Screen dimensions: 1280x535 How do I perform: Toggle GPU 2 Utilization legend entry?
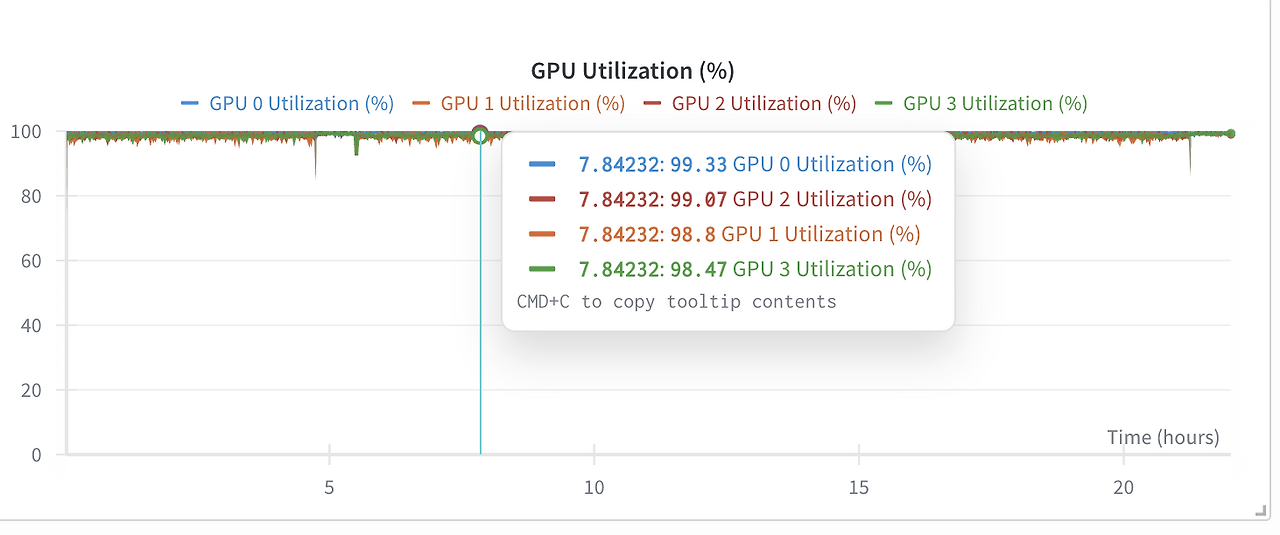[764, 103]
